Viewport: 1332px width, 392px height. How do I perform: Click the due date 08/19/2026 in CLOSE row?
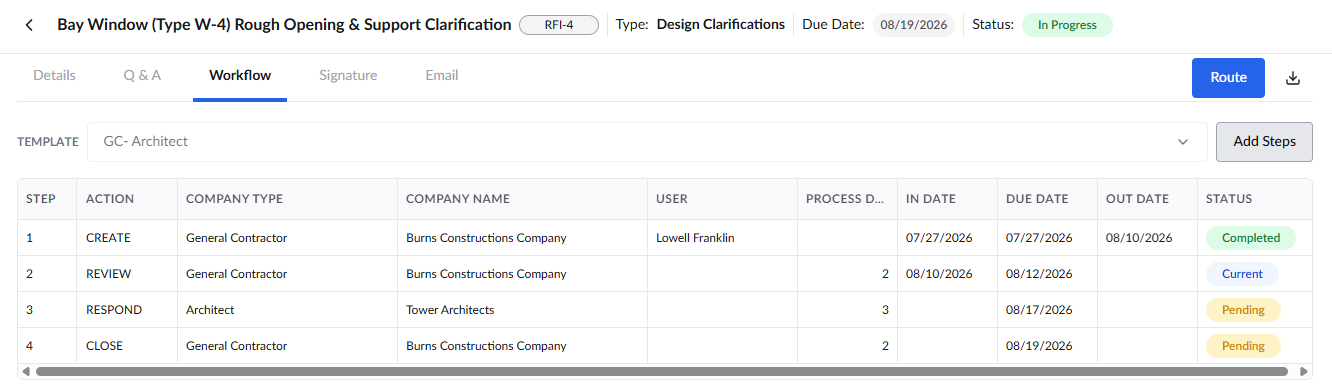(x=1039, y=346)
